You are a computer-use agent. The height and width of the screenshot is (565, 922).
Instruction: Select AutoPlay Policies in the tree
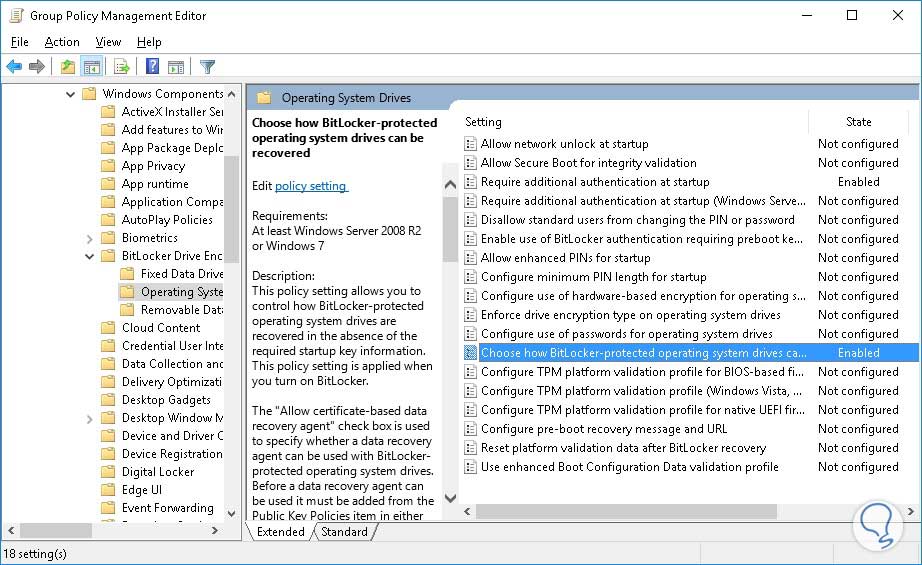[x=167, y=220]
